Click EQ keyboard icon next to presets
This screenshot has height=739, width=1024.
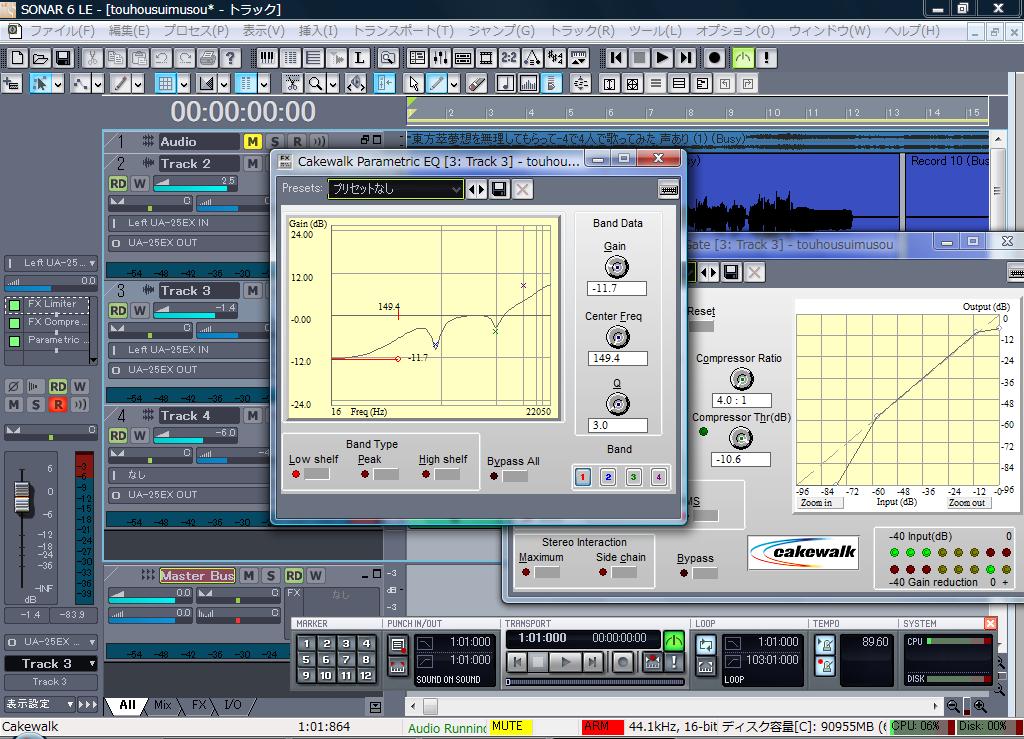pos(668,189)
